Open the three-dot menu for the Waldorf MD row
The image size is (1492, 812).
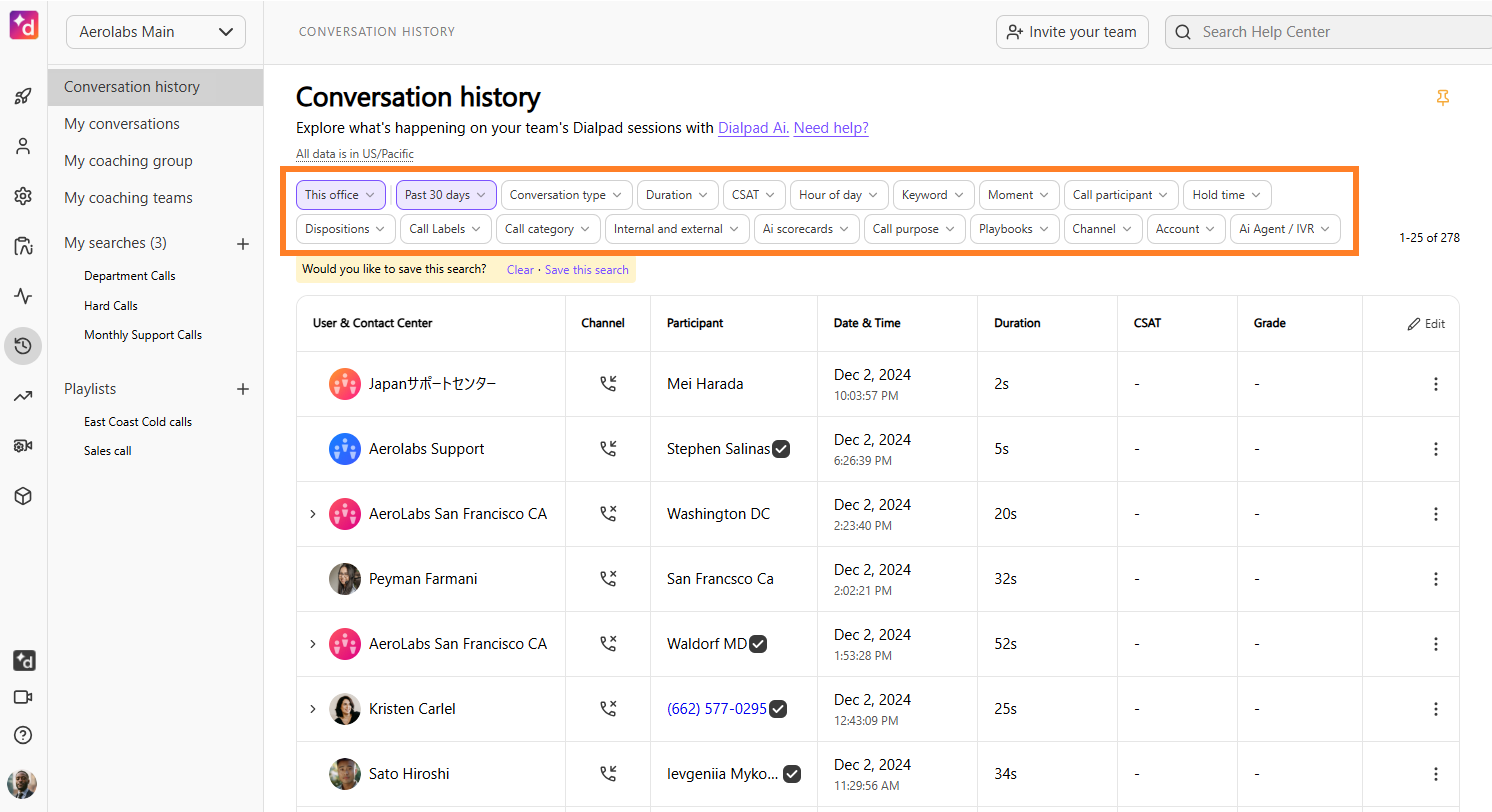[x=1436, y=644]
